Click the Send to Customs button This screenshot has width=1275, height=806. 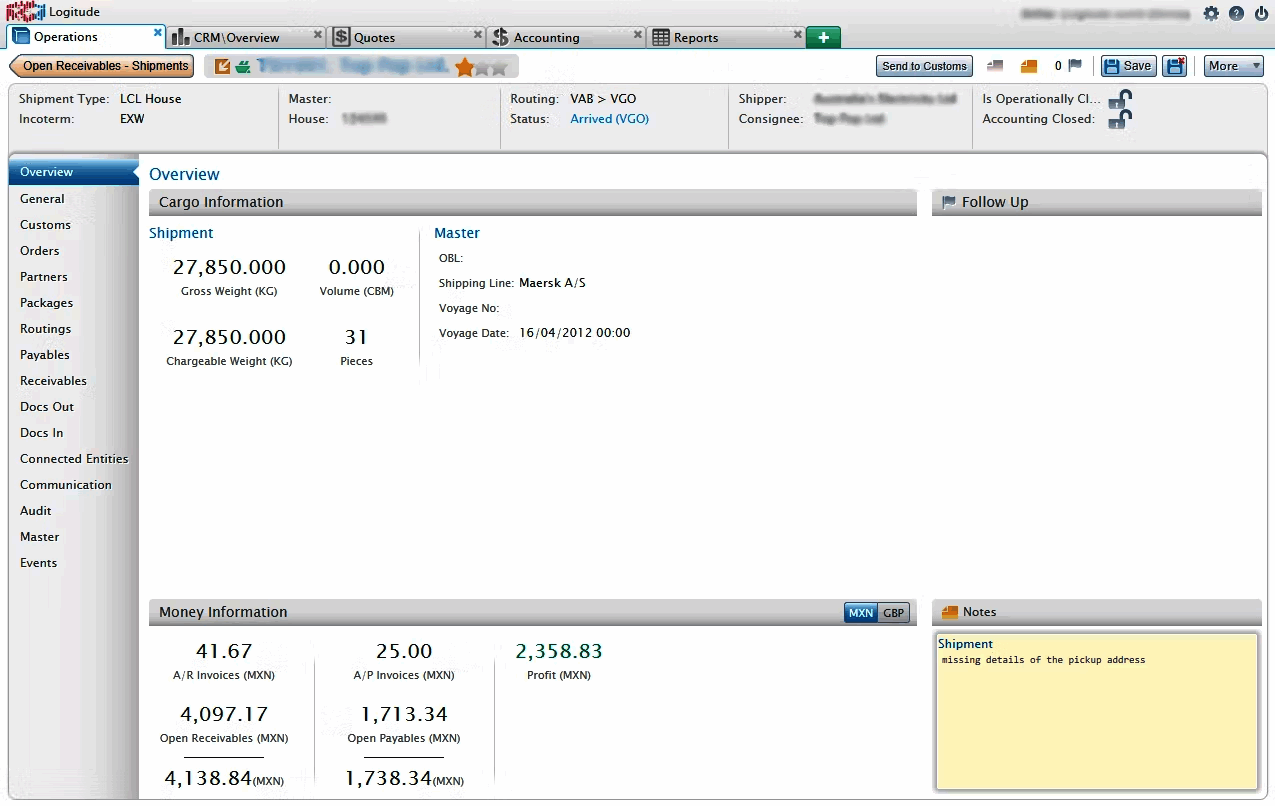(x=924, y=66)
